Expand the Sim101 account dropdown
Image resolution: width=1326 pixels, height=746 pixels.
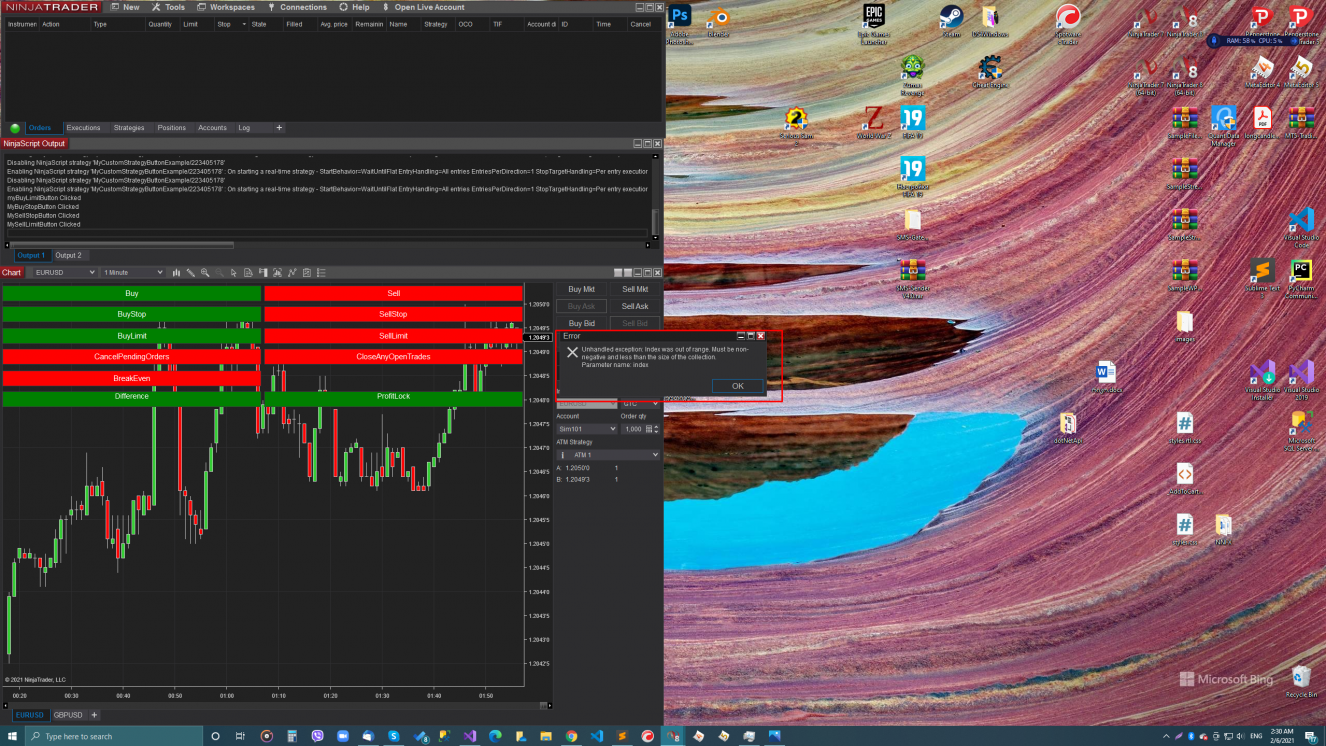coord(586,429)
